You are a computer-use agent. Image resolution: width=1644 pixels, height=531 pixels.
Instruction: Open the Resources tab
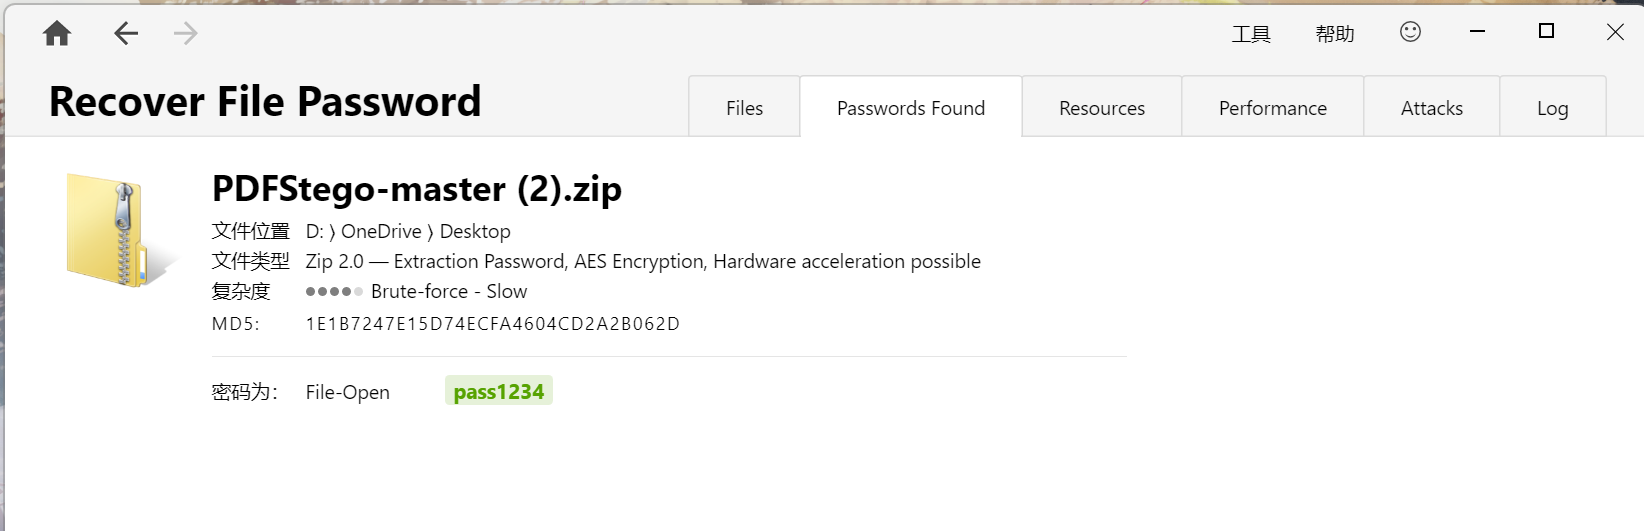click(x=1101, y=108)
